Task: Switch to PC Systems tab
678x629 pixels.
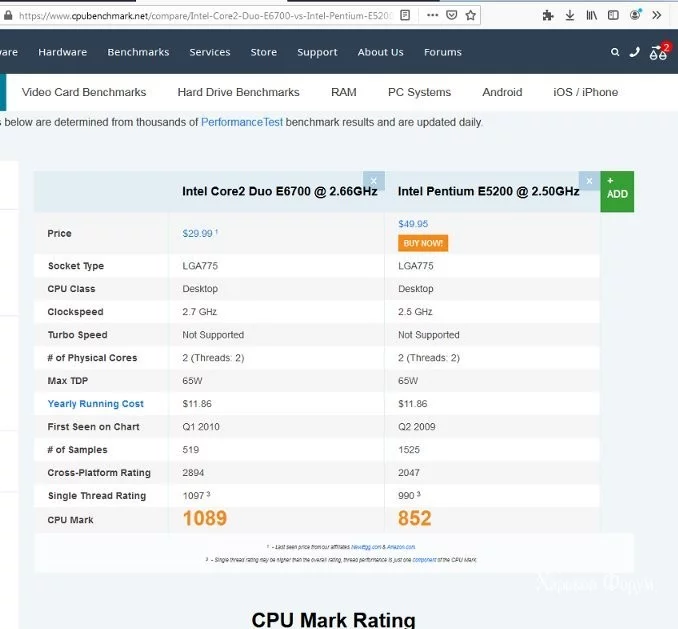Action: tap(419, 92)
